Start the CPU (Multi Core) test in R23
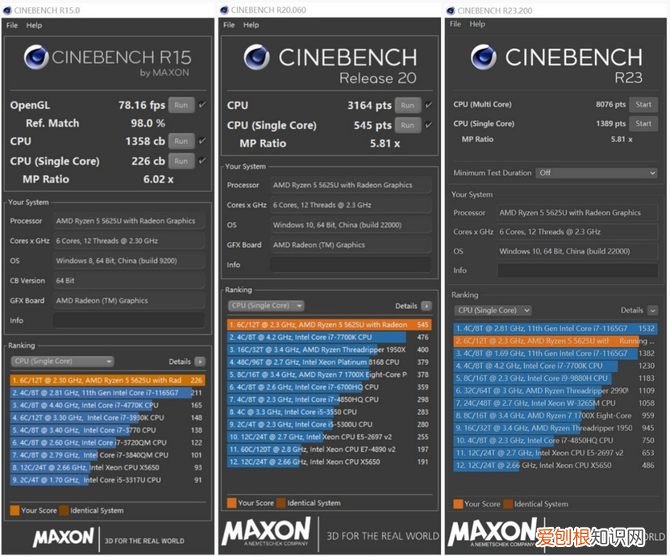Screen dimensions: 670x556 643,104
